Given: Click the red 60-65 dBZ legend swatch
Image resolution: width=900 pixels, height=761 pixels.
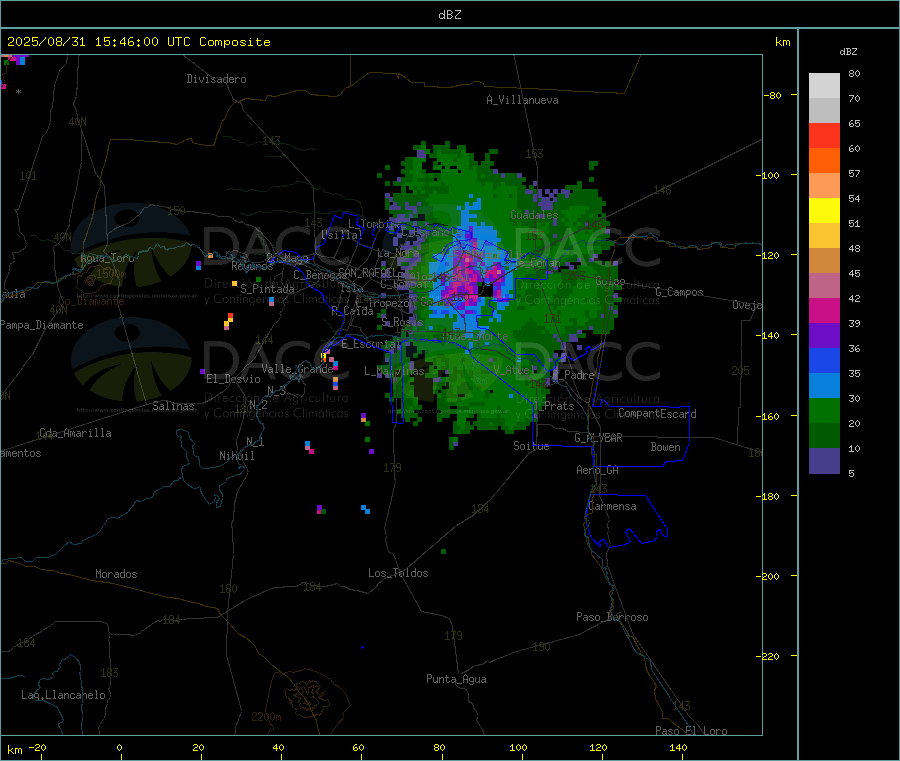Looking at the screenshot, I should point(824,135).
